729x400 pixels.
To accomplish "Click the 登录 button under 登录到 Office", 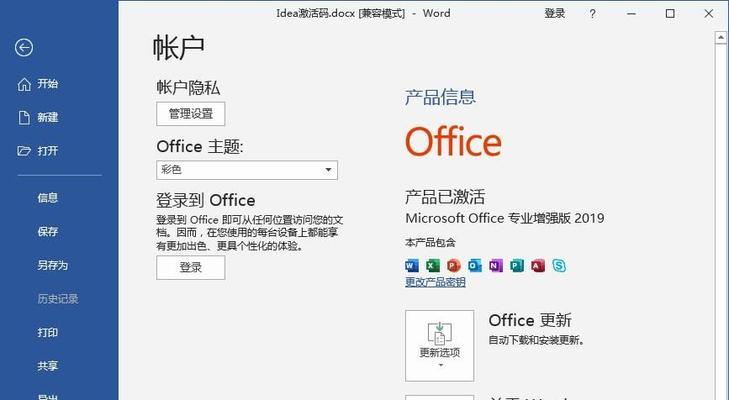I will (x=191, y=267).
